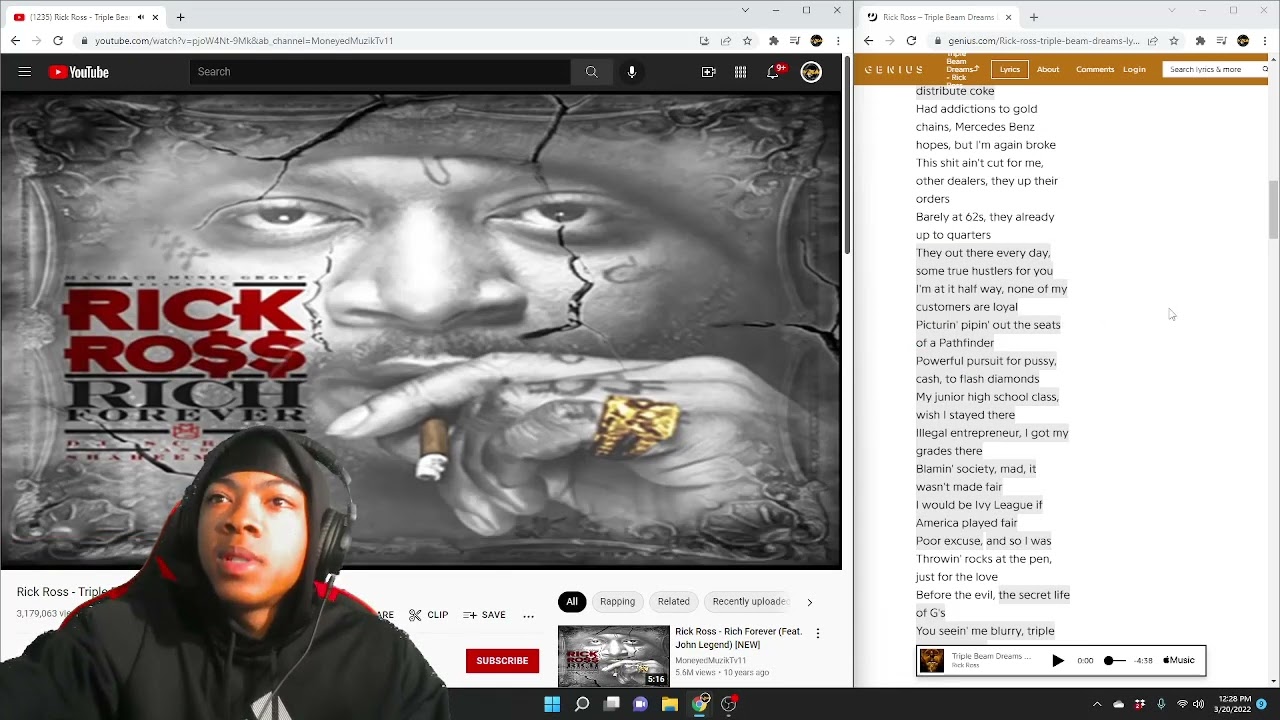Viewport: 1280px width, 720px height.
Task: Click the YouTube search magnifier button
Action: (591, 72)
